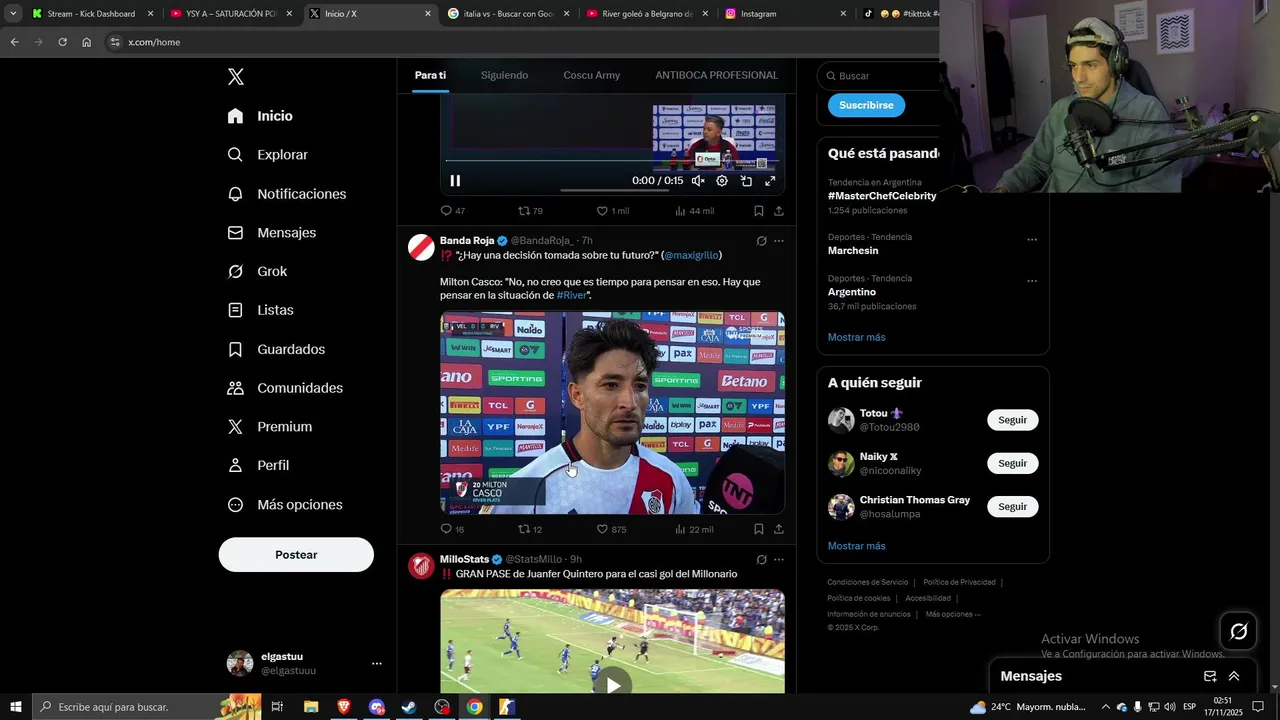The width and height of the screenshot is (1280, 720).
Task: Repost the top post with 79 reposts
Action: coord(530,211)
